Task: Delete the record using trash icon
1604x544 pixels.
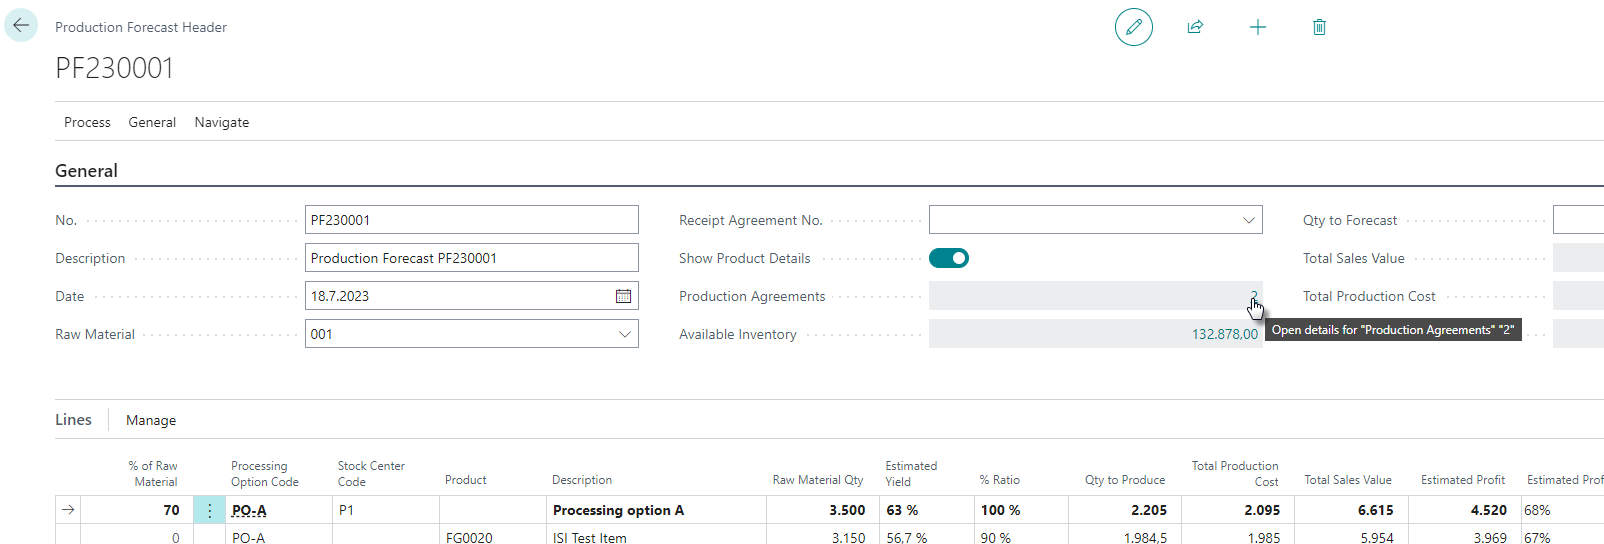Action: [x=1319, y=27]
